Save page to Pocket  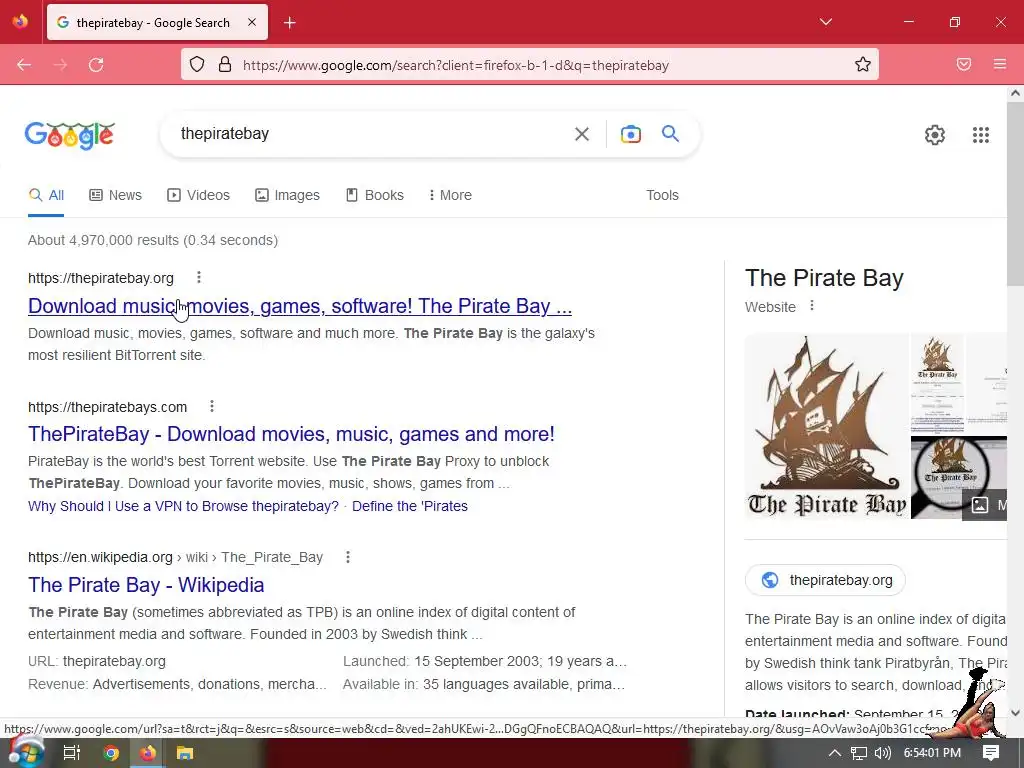pos(964,65)
